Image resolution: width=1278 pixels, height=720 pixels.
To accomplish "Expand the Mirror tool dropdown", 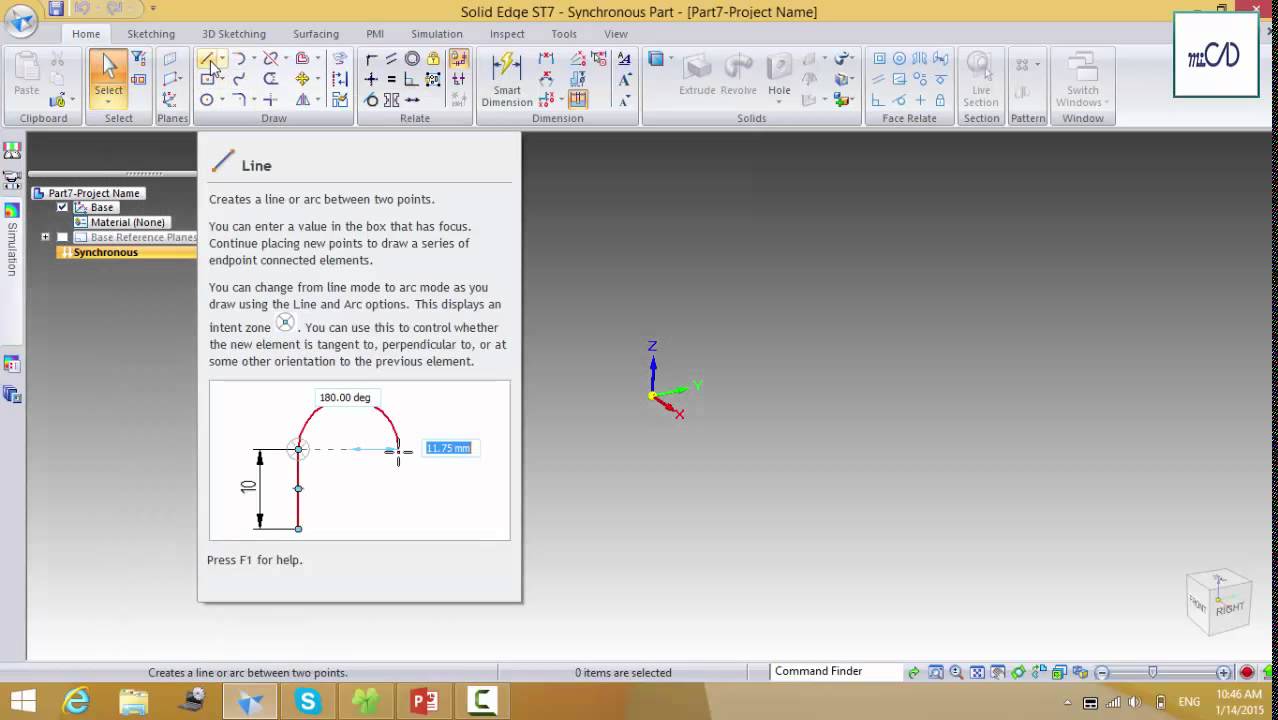I will [x=318, y=99].
